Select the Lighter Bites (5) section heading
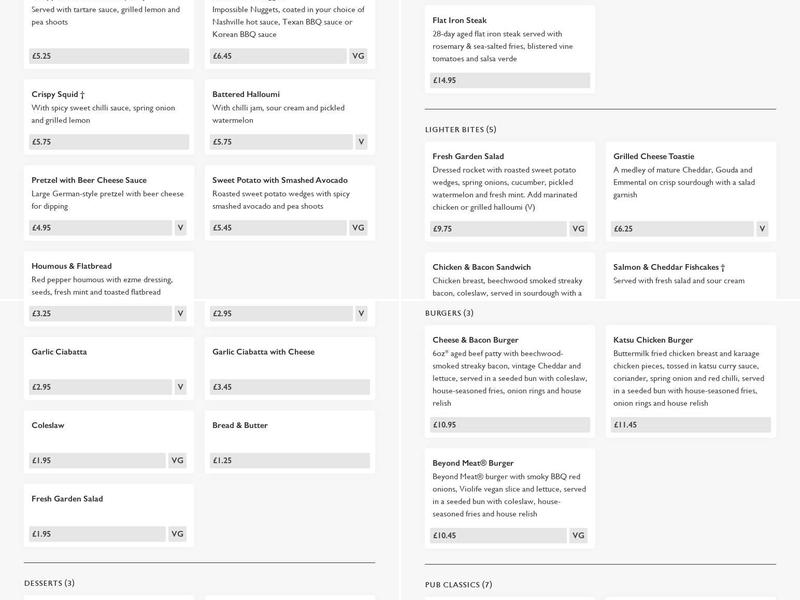The height and width of the screenshot is (600, 800). pos(460,129)
